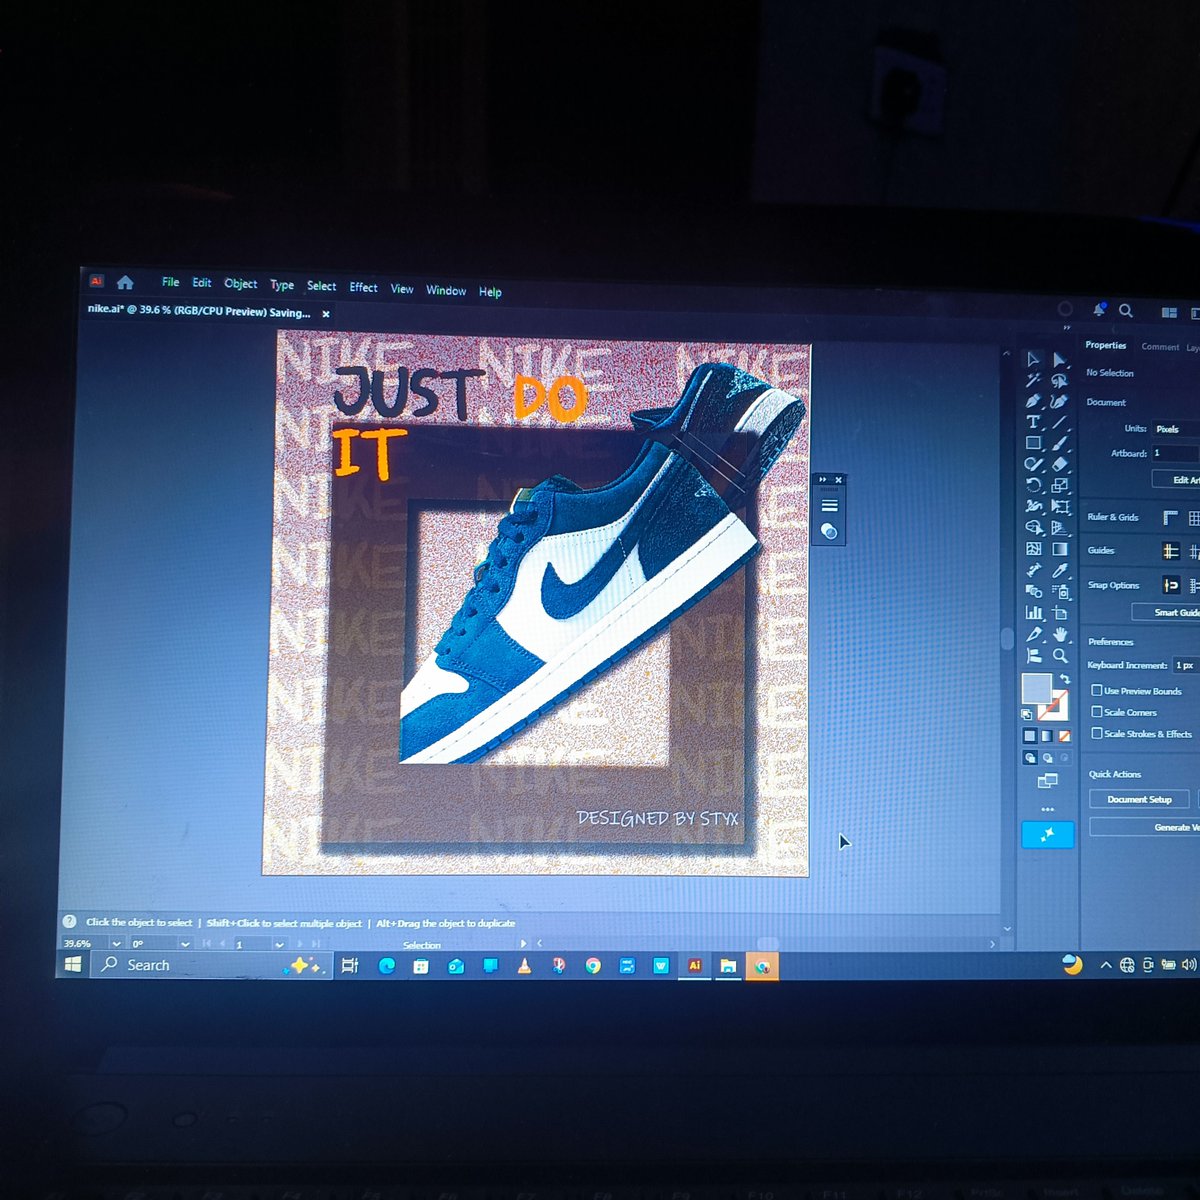Expand the status bar Selection arrow
The width and height of the screenshot is (1200, 1200).
point(523,944)
